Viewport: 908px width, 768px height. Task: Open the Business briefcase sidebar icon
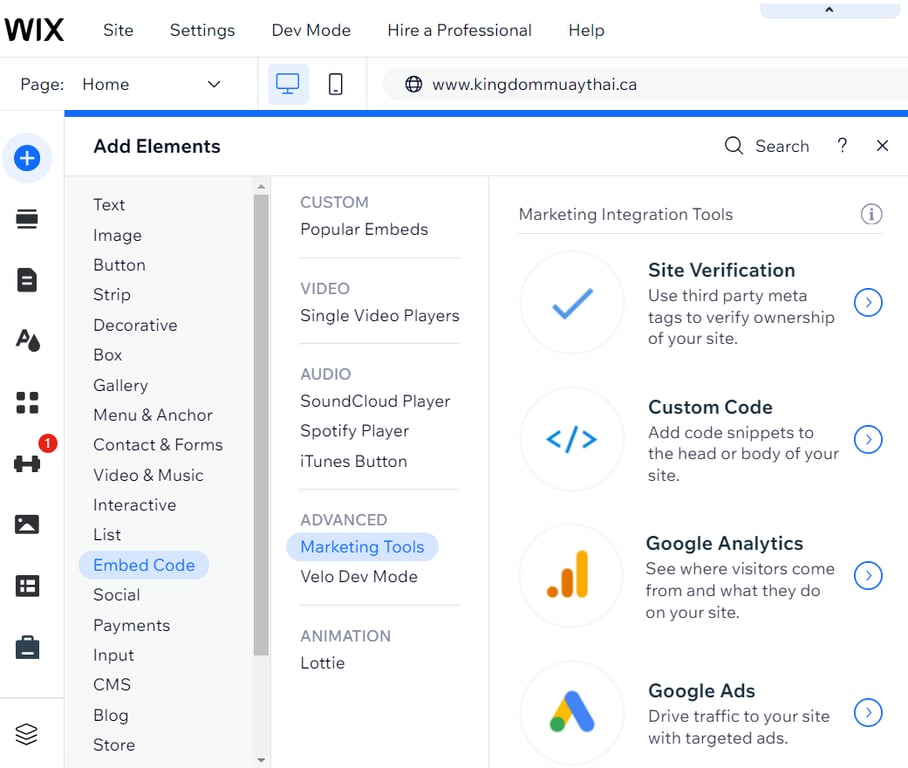pyautogui.click(x=27, y=647)
